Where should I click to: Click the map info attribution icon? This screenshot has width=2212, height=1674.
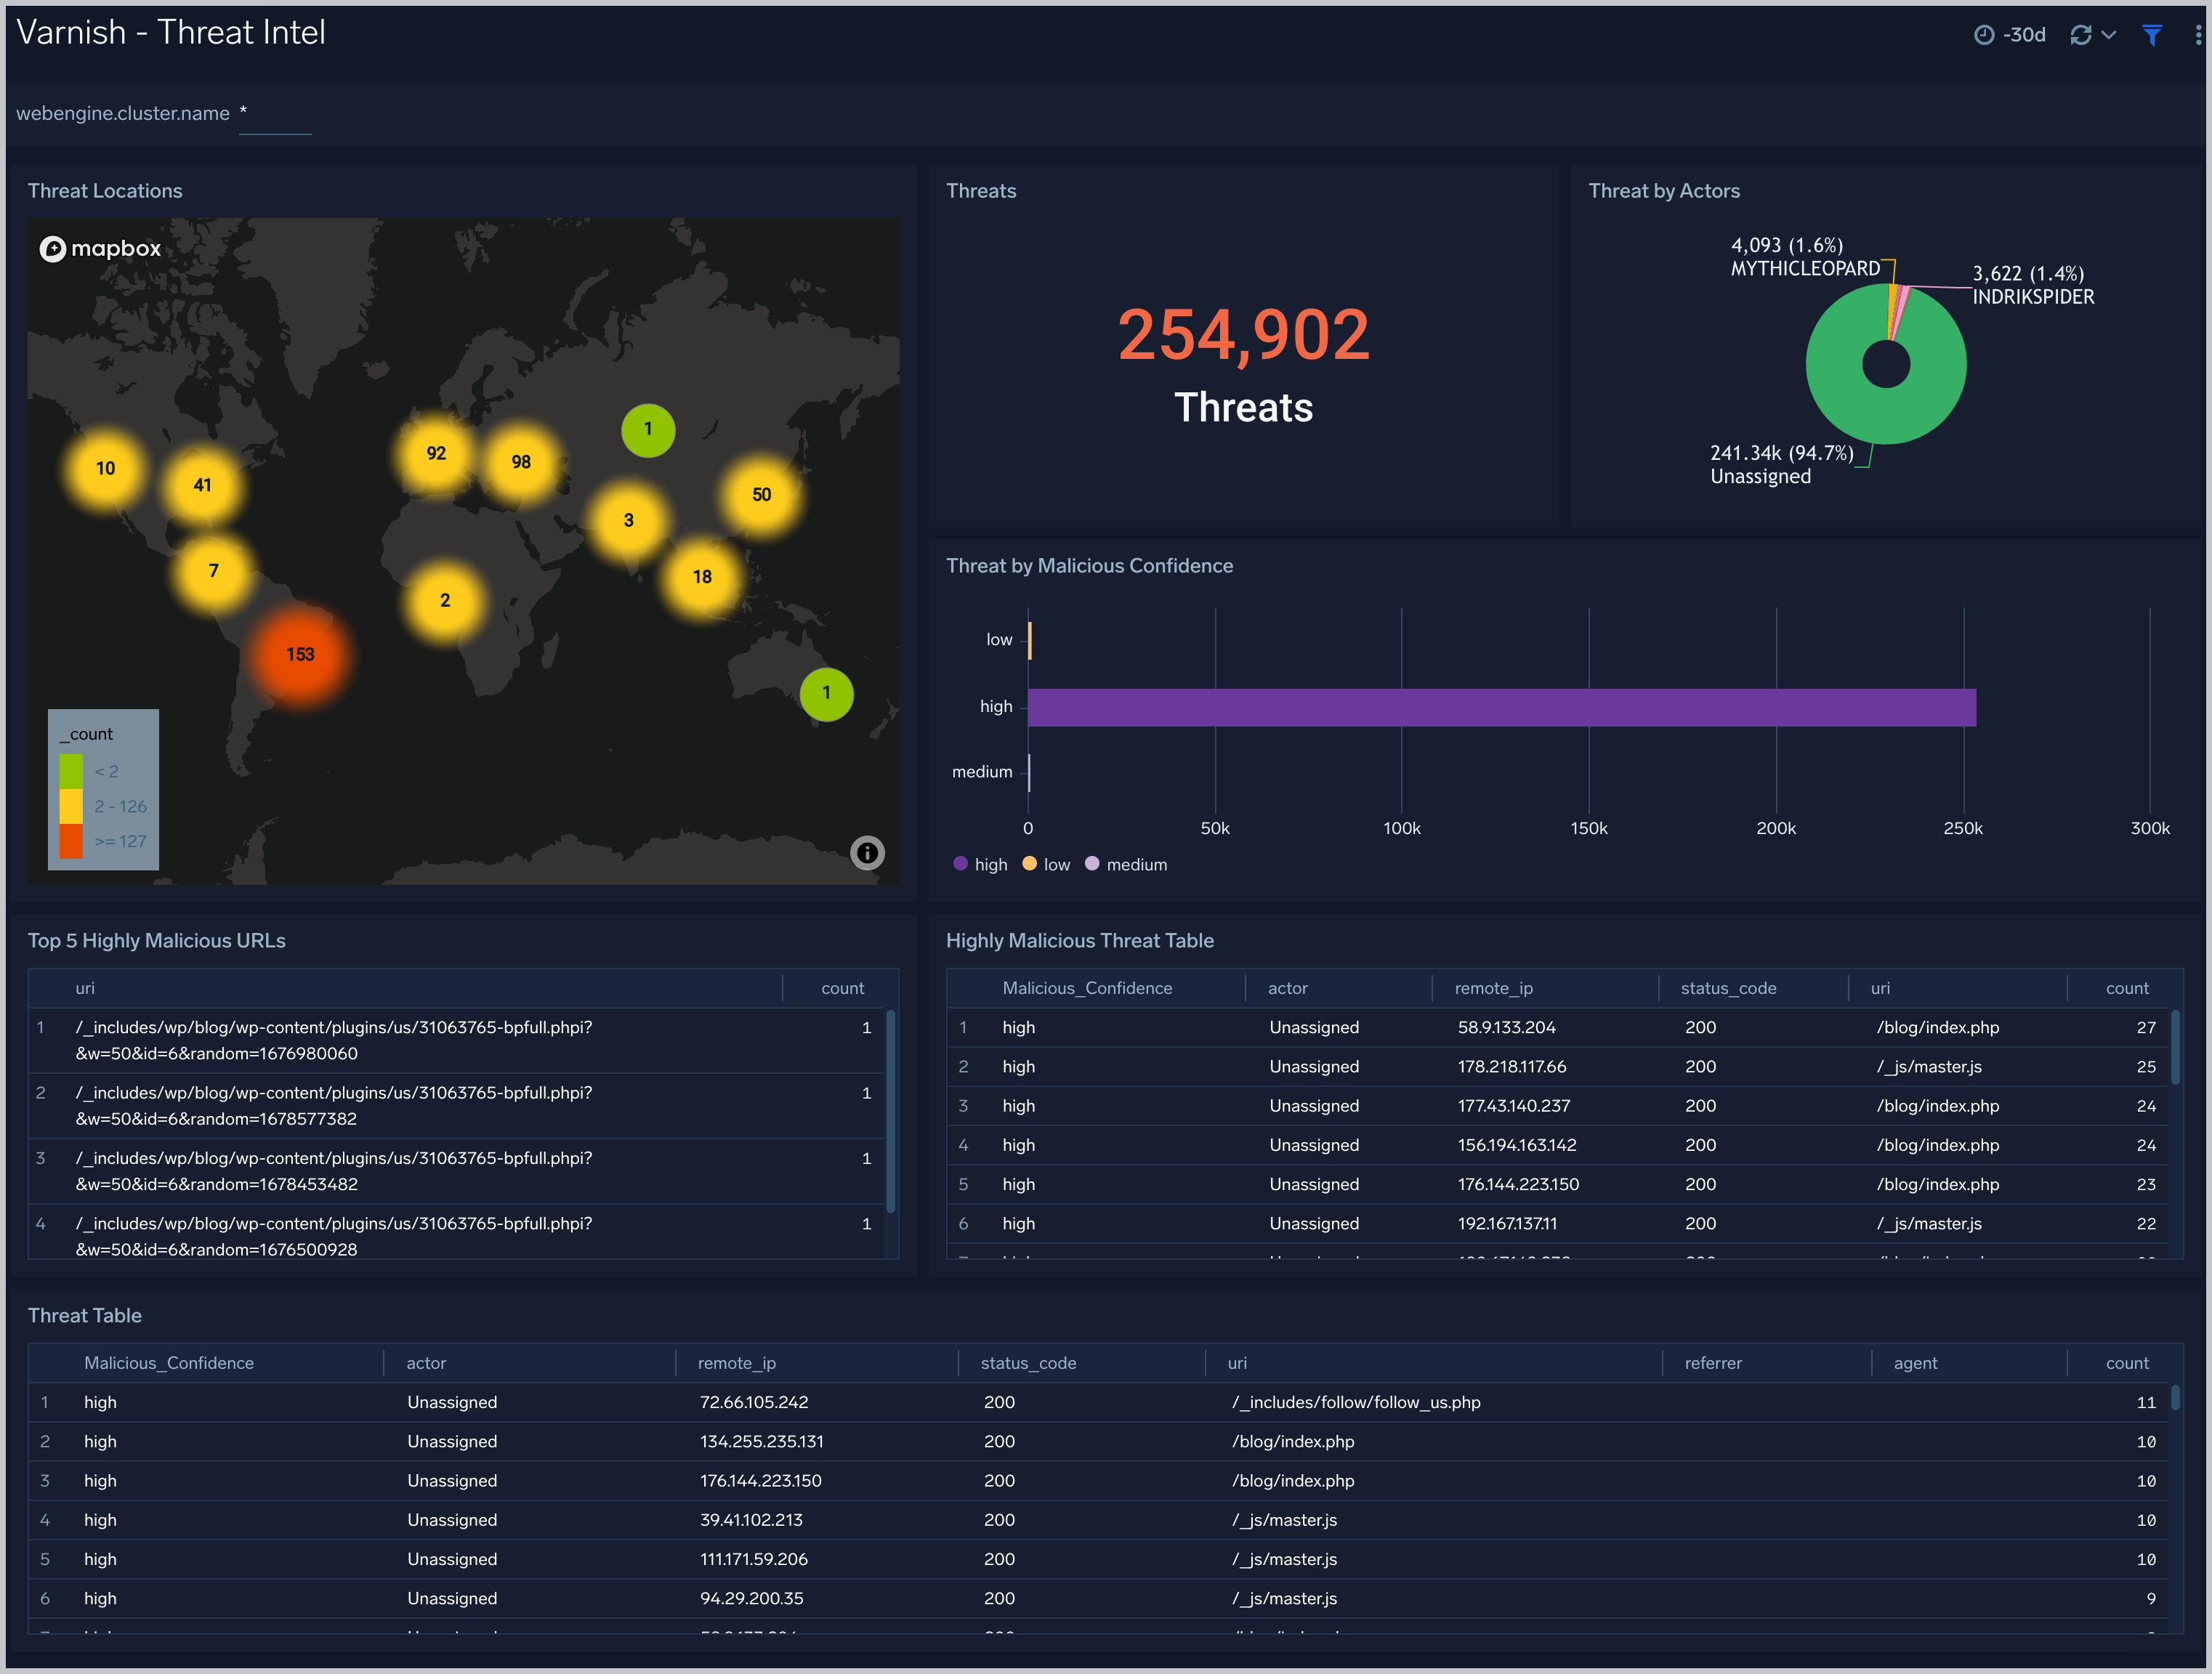click(867, 852)
